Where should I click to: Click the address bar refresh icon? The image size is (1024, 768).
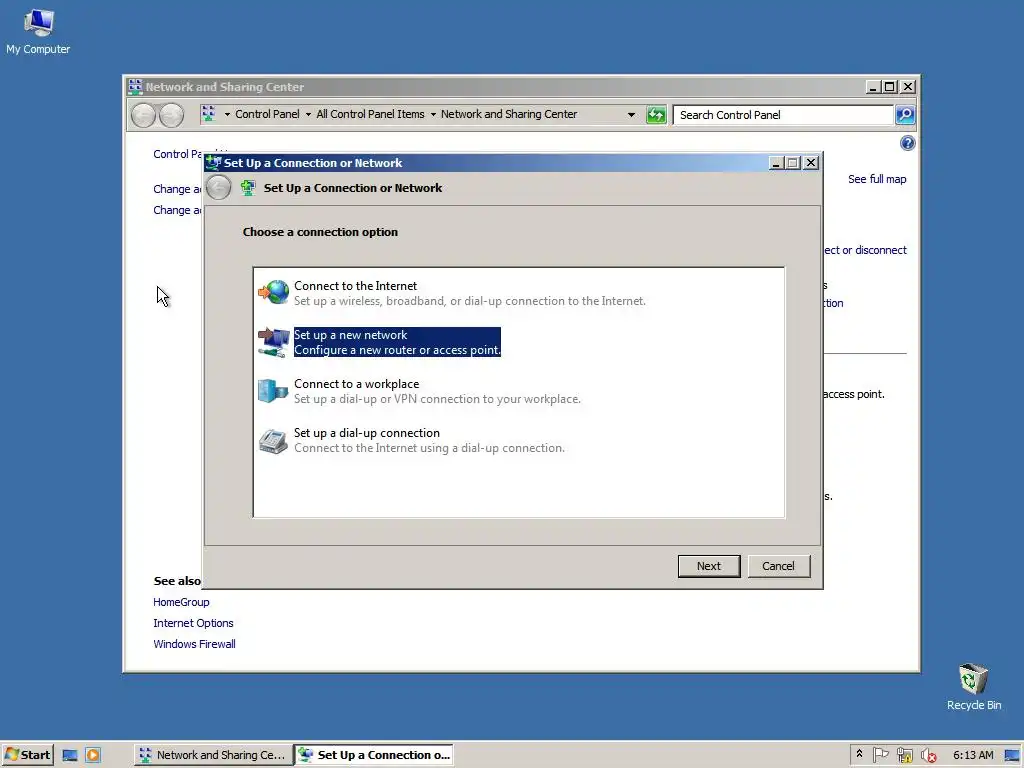pyautogui.click(x=656, y=115)
